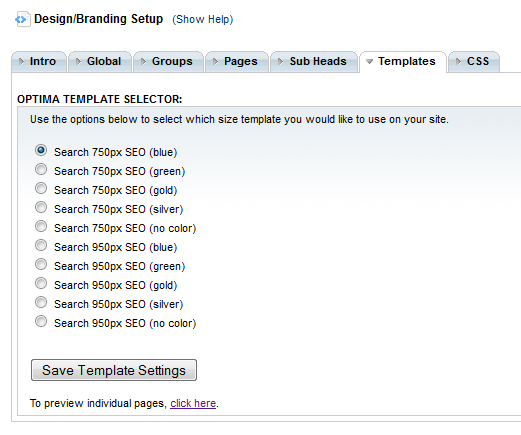The width and height of the screenshot is (521, 435).
Task: Click the arrow icon on Sub Heads tab
Action: click(x=281, y=61)
